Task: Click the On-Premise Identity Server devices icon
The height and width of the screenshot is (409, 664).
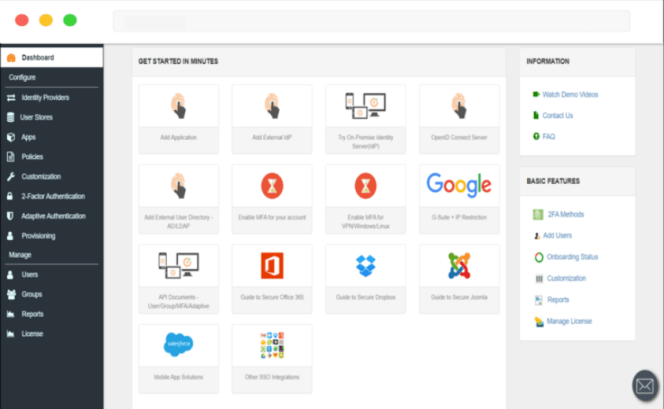Action: [x=365, y=105]
